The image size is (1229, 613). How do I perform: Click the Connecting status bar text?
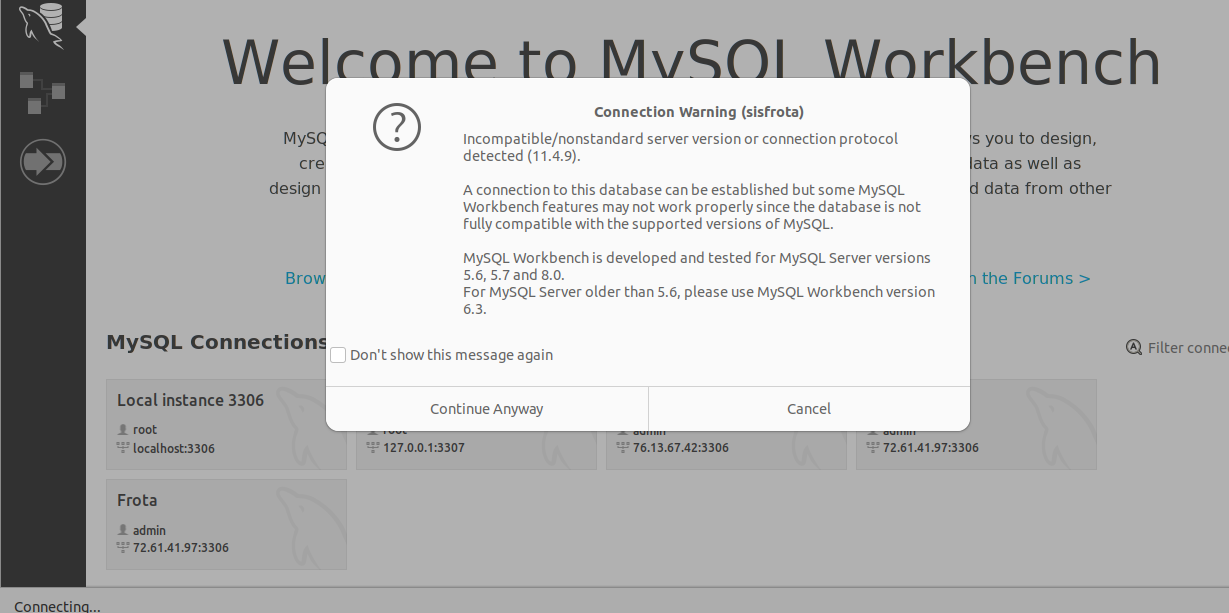click(57, 605)
